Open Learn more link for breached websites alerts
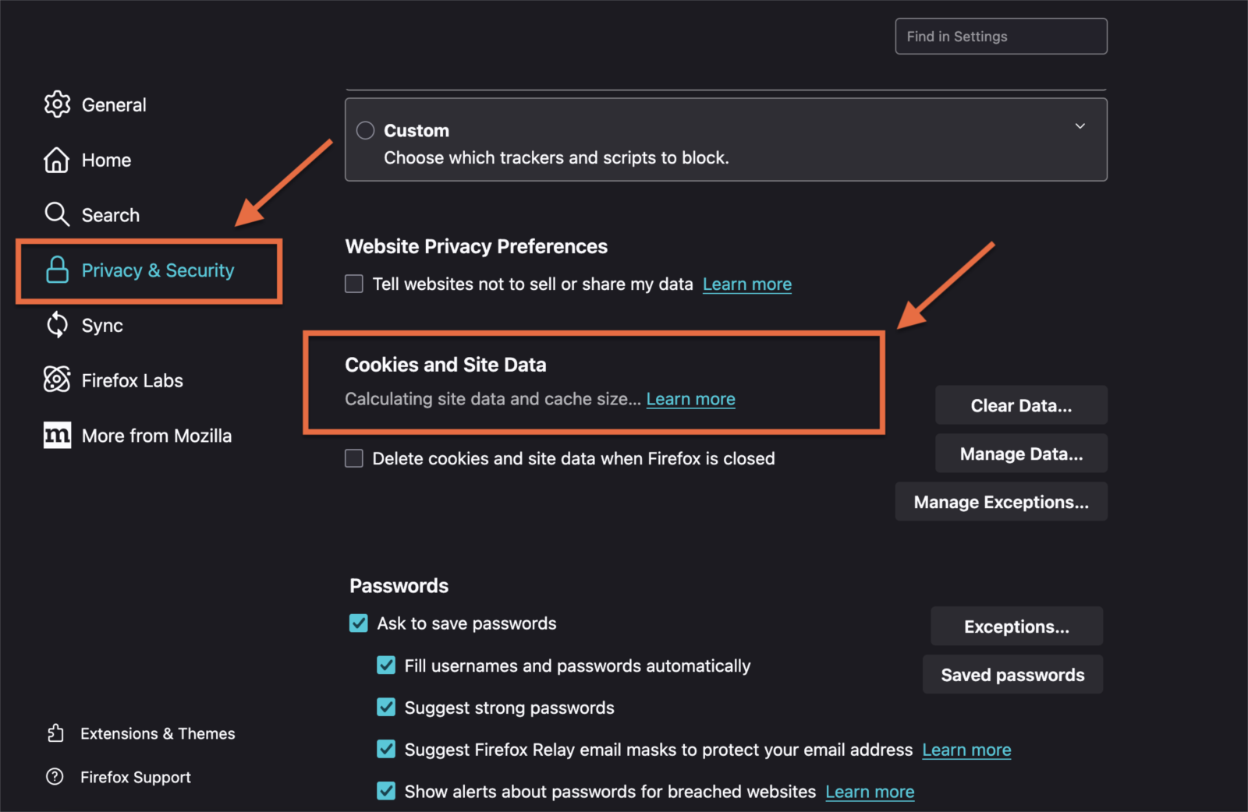Viewport: 1248px width, 812px height. [x=870, y=792]
